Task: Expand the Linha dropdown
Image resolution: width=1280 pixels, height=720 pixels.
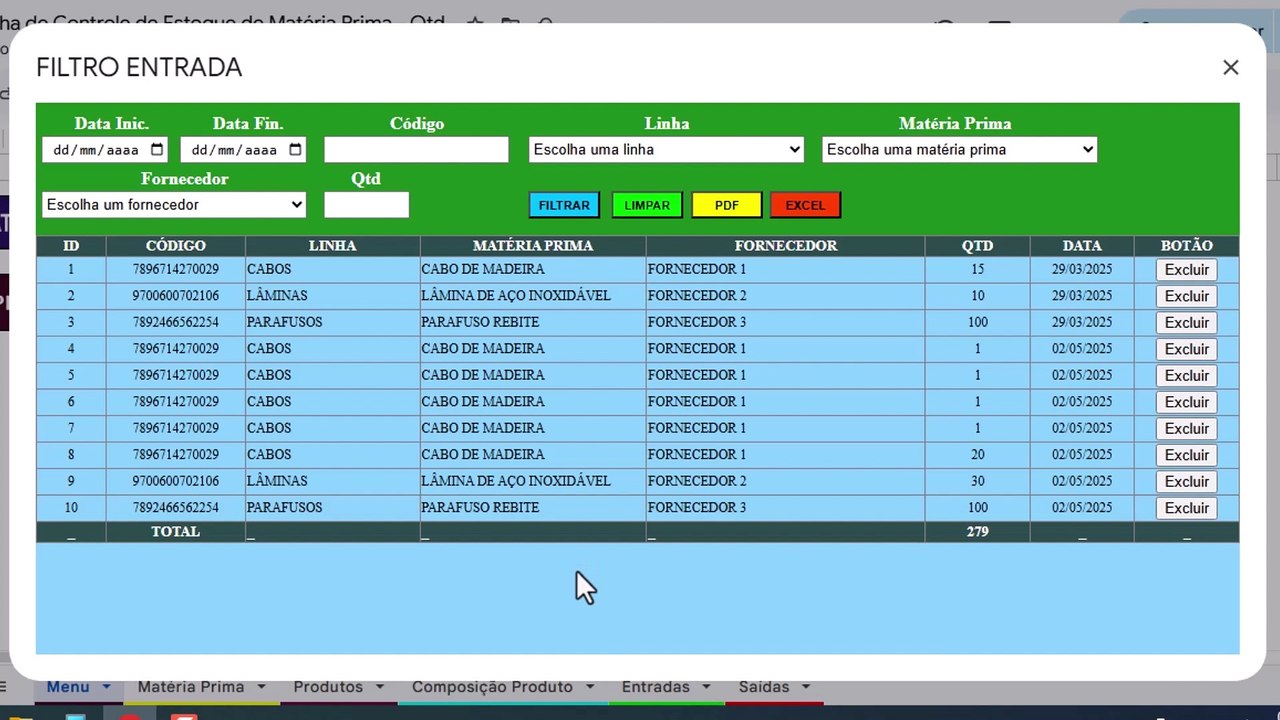Action: click(x=666, y=150)
